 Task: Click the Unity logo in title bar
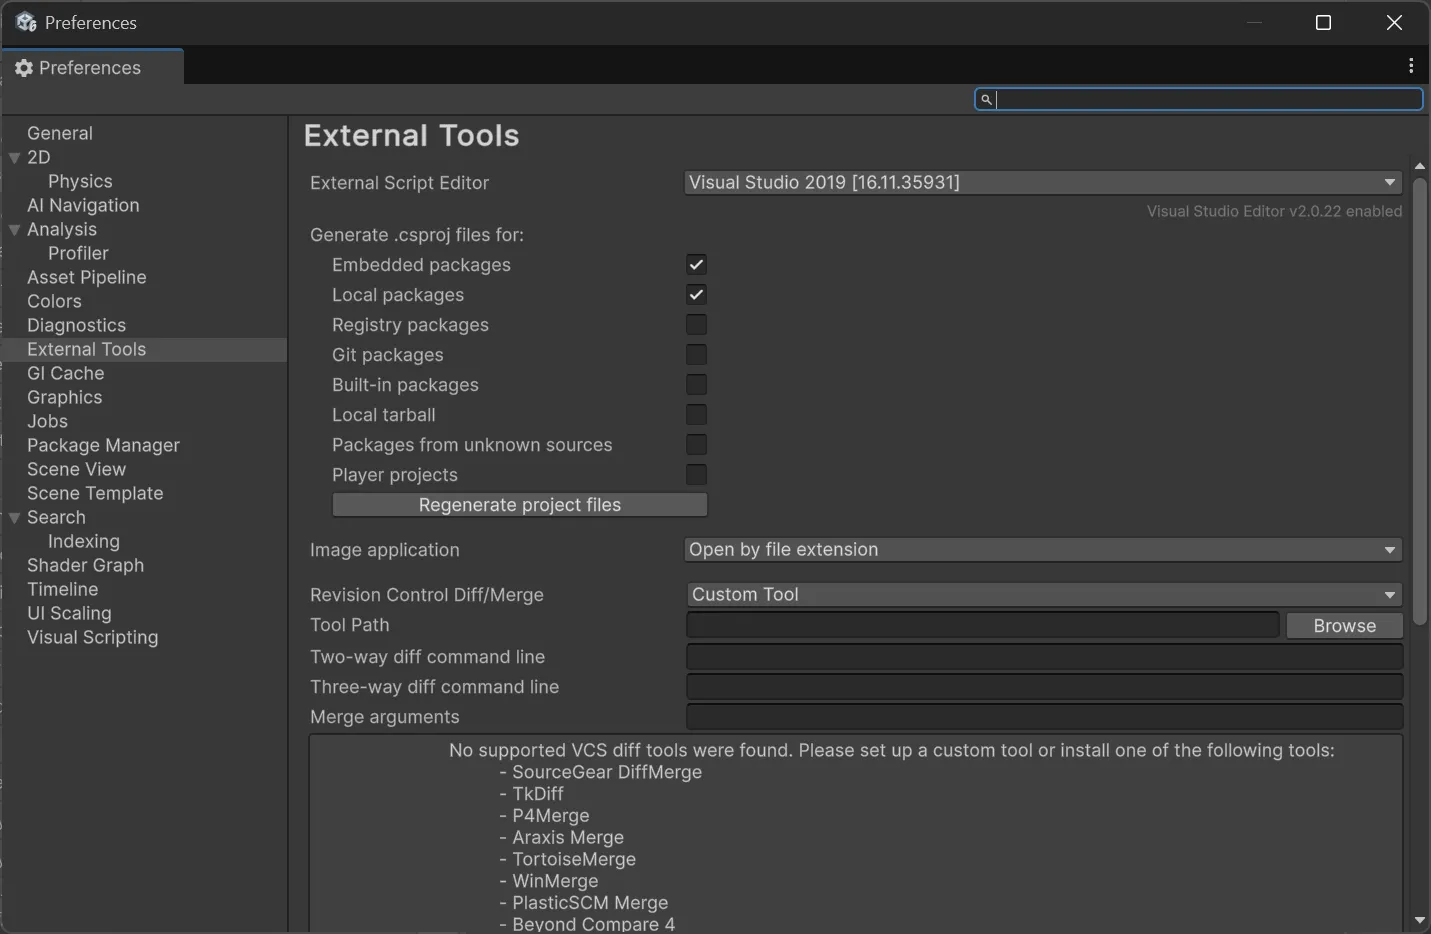pos(26,22)
